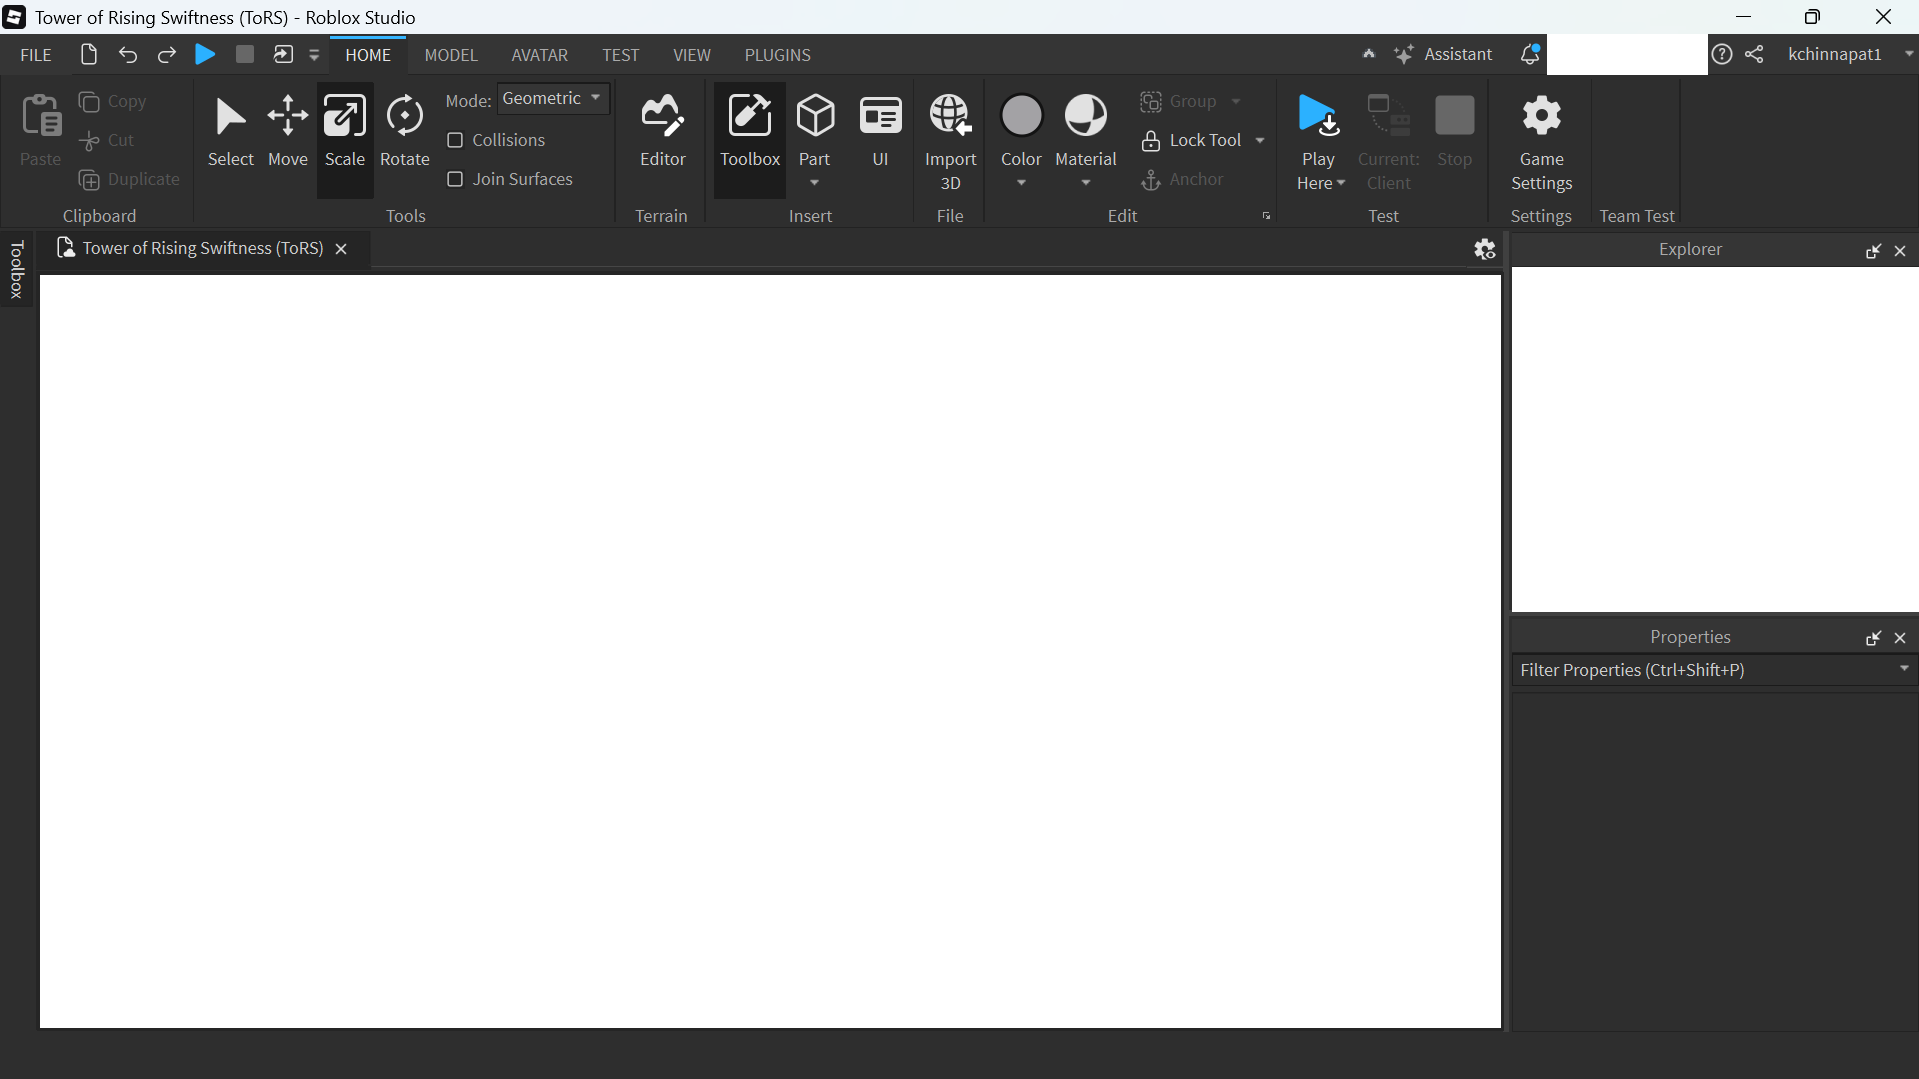Select the Tower of Rising Swiftness document tab

203,249
